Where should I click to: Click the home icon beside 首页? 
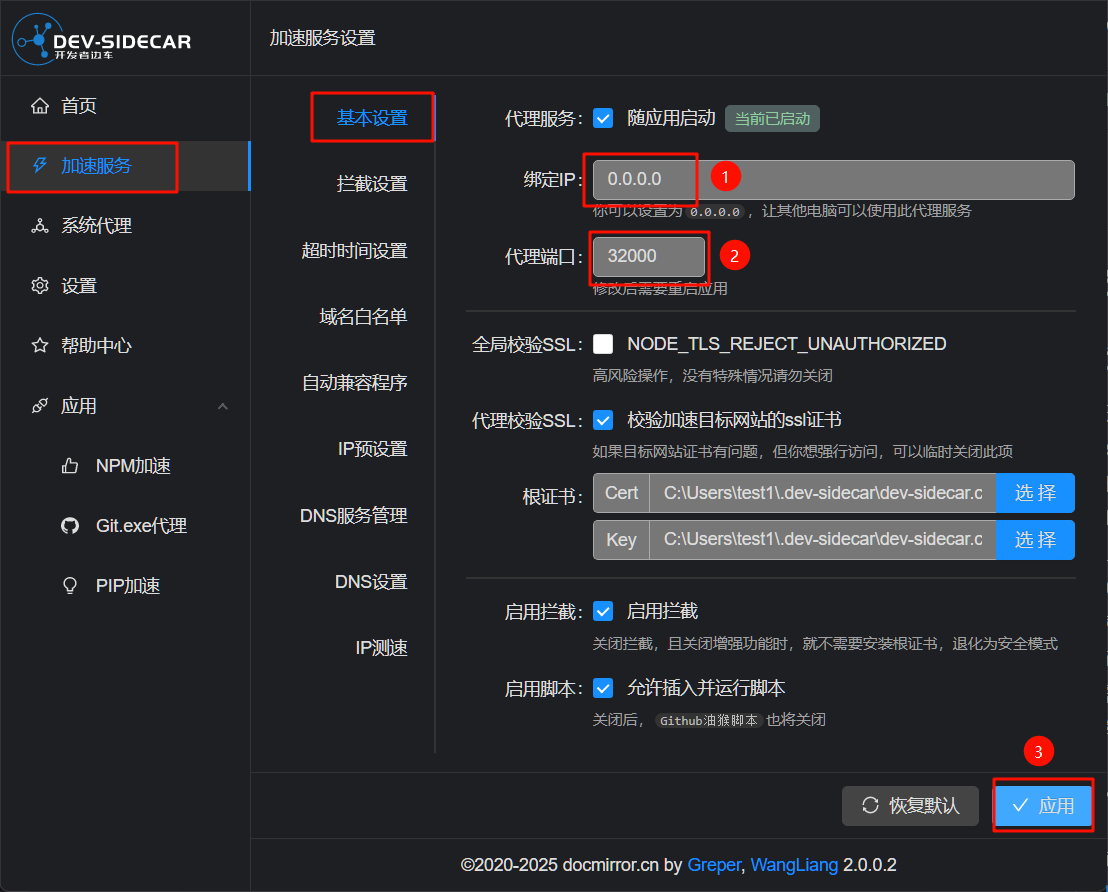pos(40,106)
